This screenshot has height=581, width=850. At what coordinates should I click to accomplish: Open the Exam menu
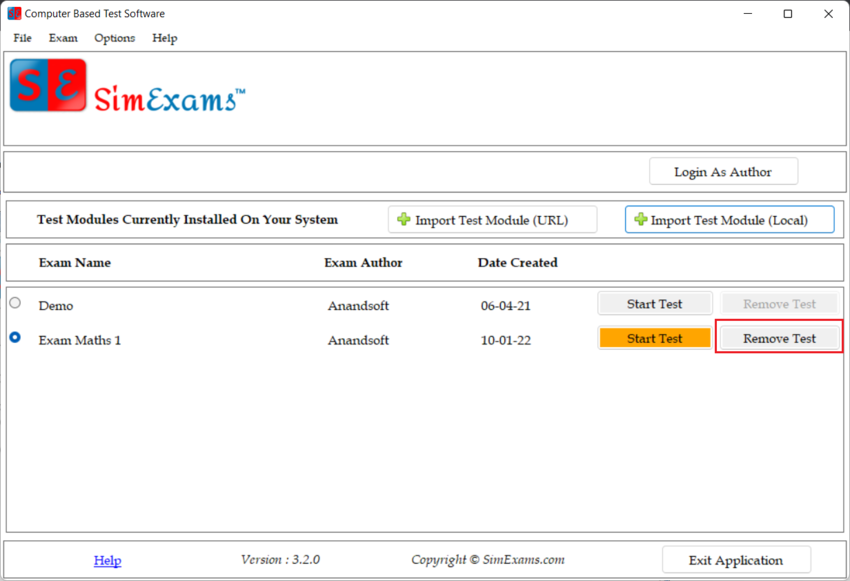tap(63, 38)
